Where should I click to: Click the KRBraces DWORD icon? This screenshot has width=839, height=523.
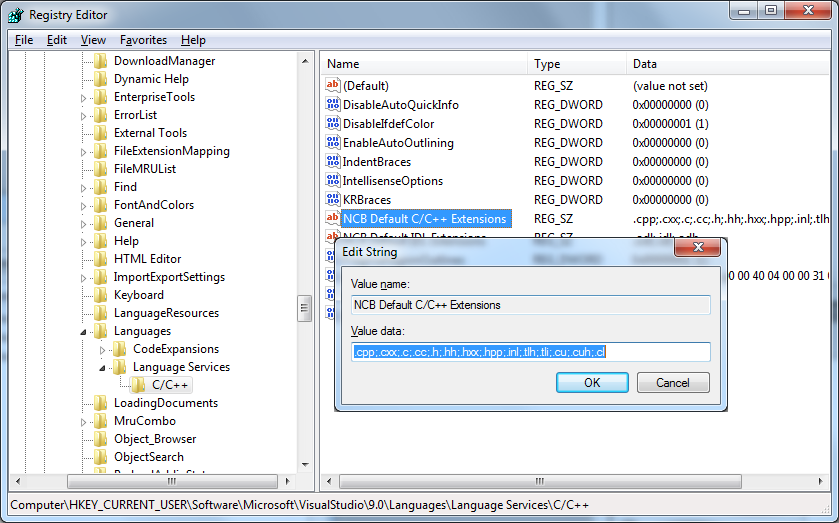(x=332, y=199)
